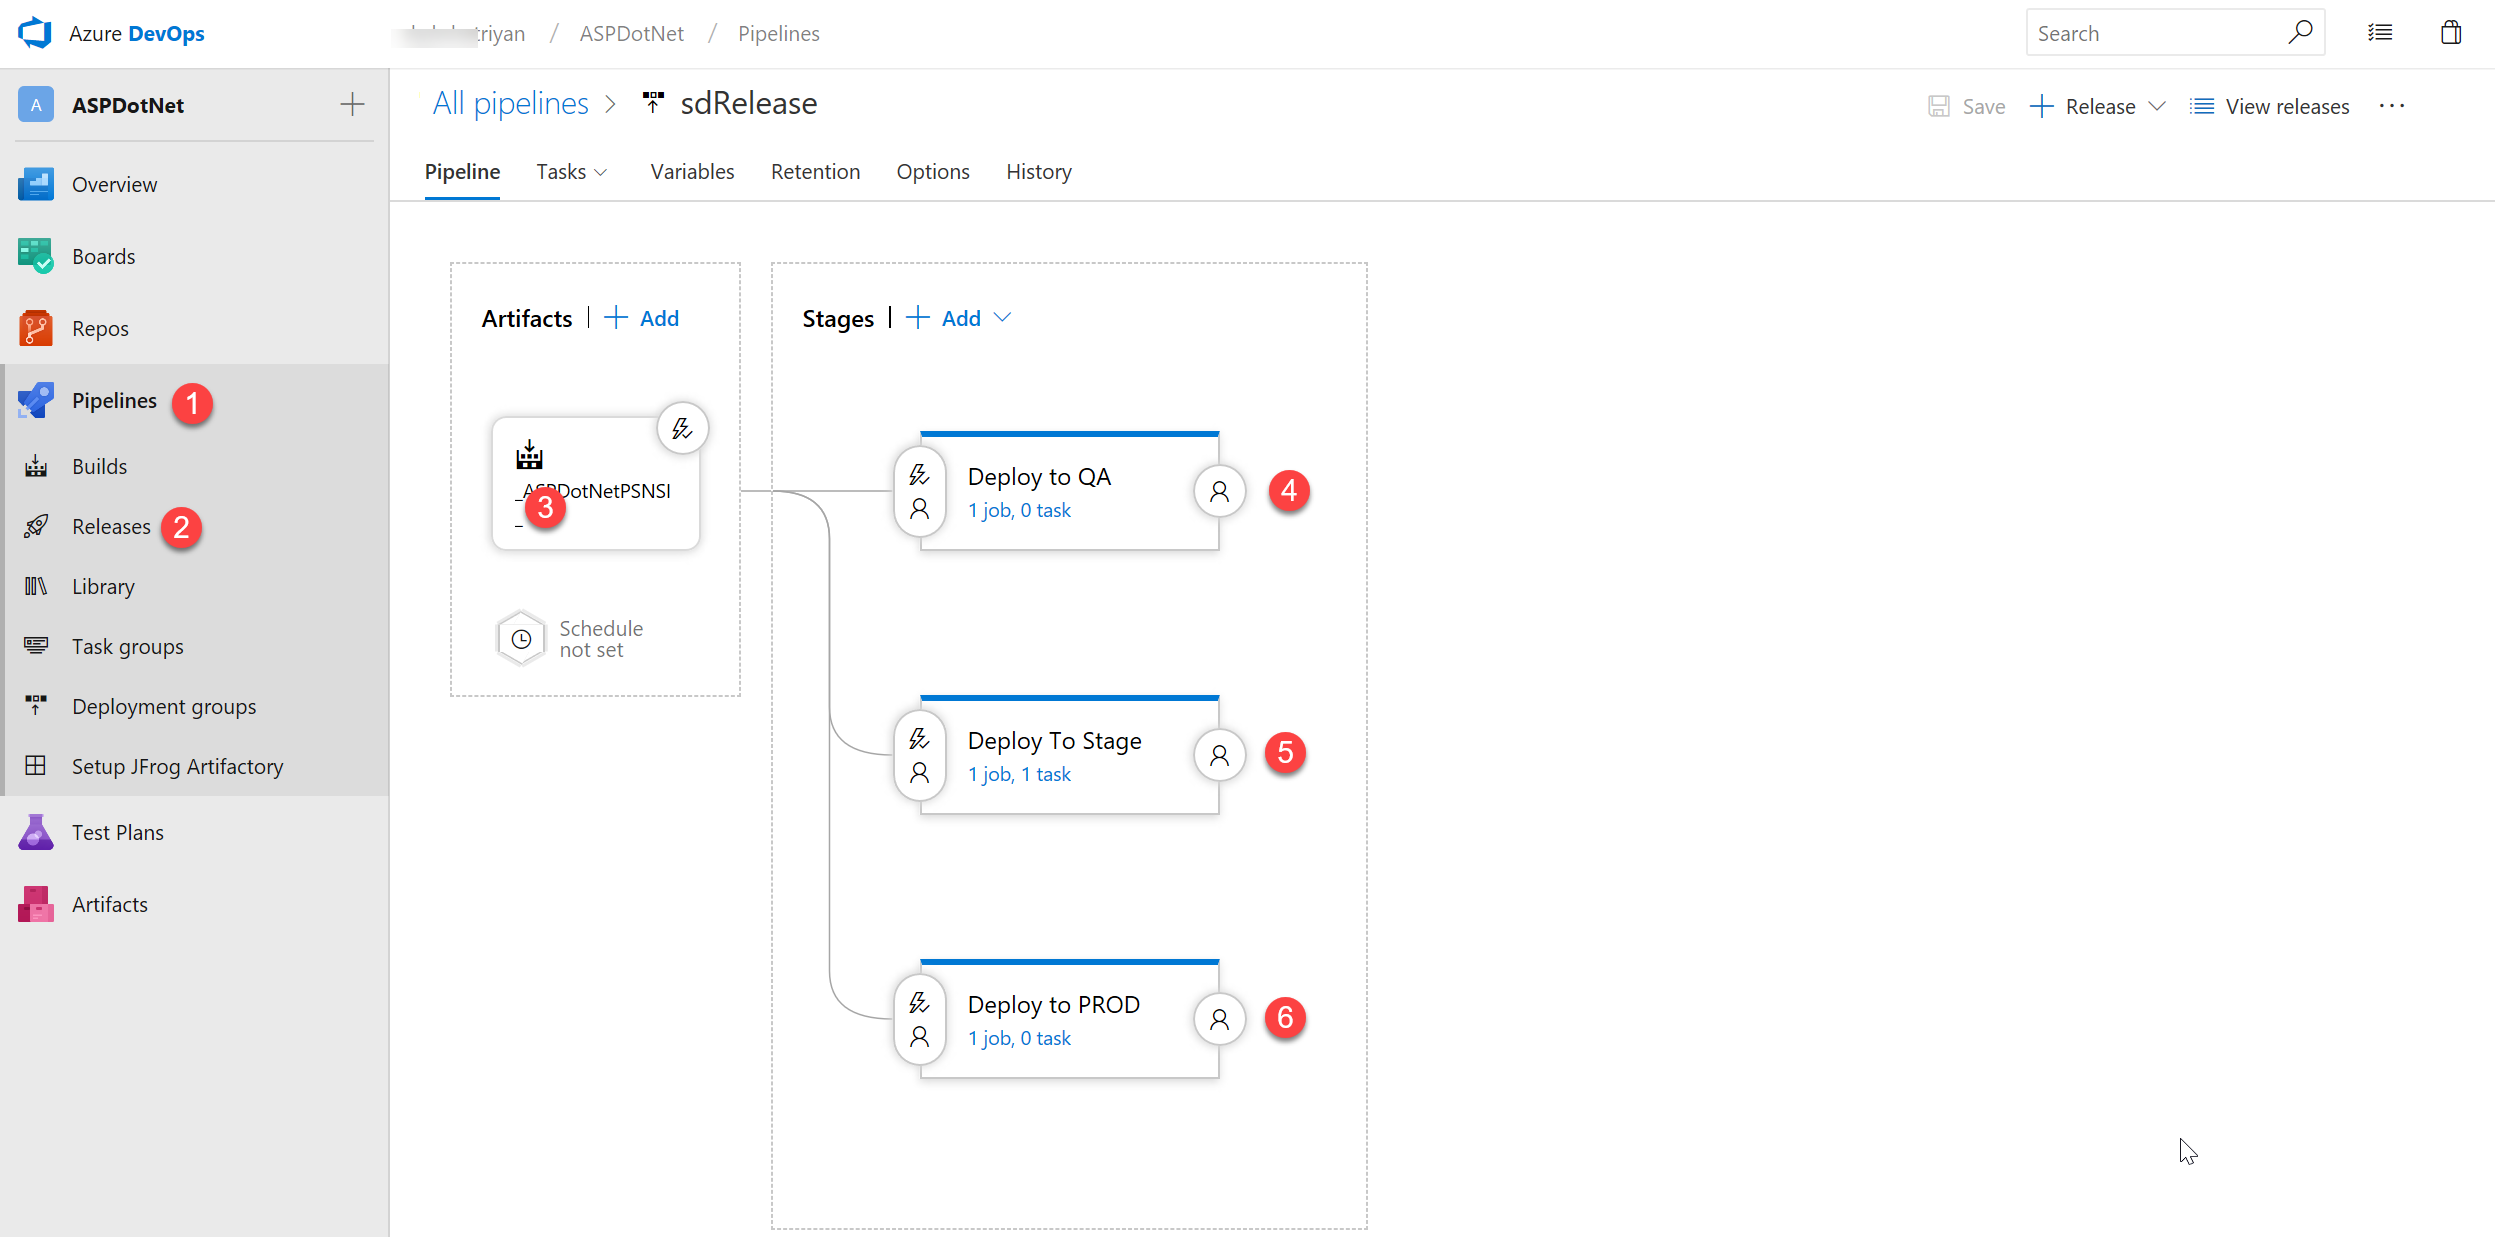Open the Artifacts sidebar icon
Image resolution: width=2495 pixels, height=1237 pixels.
pos(36,904)
